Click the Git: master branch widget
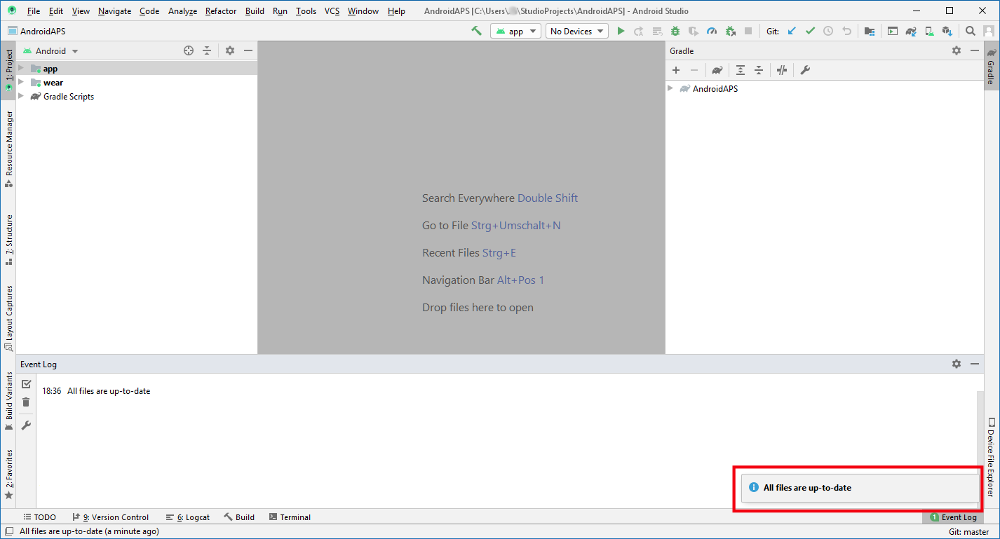 click(969, 531)
